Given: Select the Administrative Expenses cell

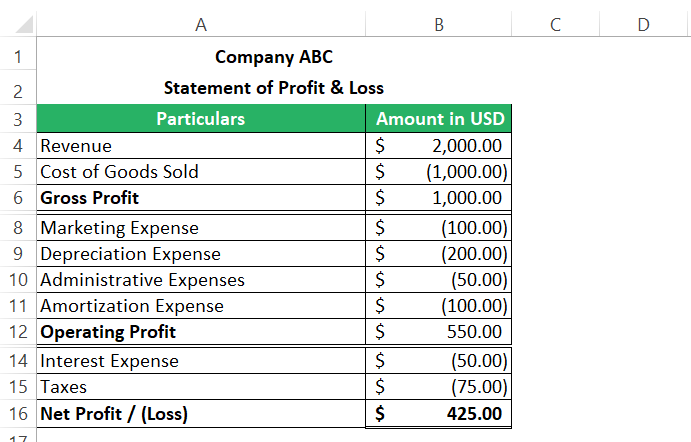Looking at the screenshot, I should point(201,280).
